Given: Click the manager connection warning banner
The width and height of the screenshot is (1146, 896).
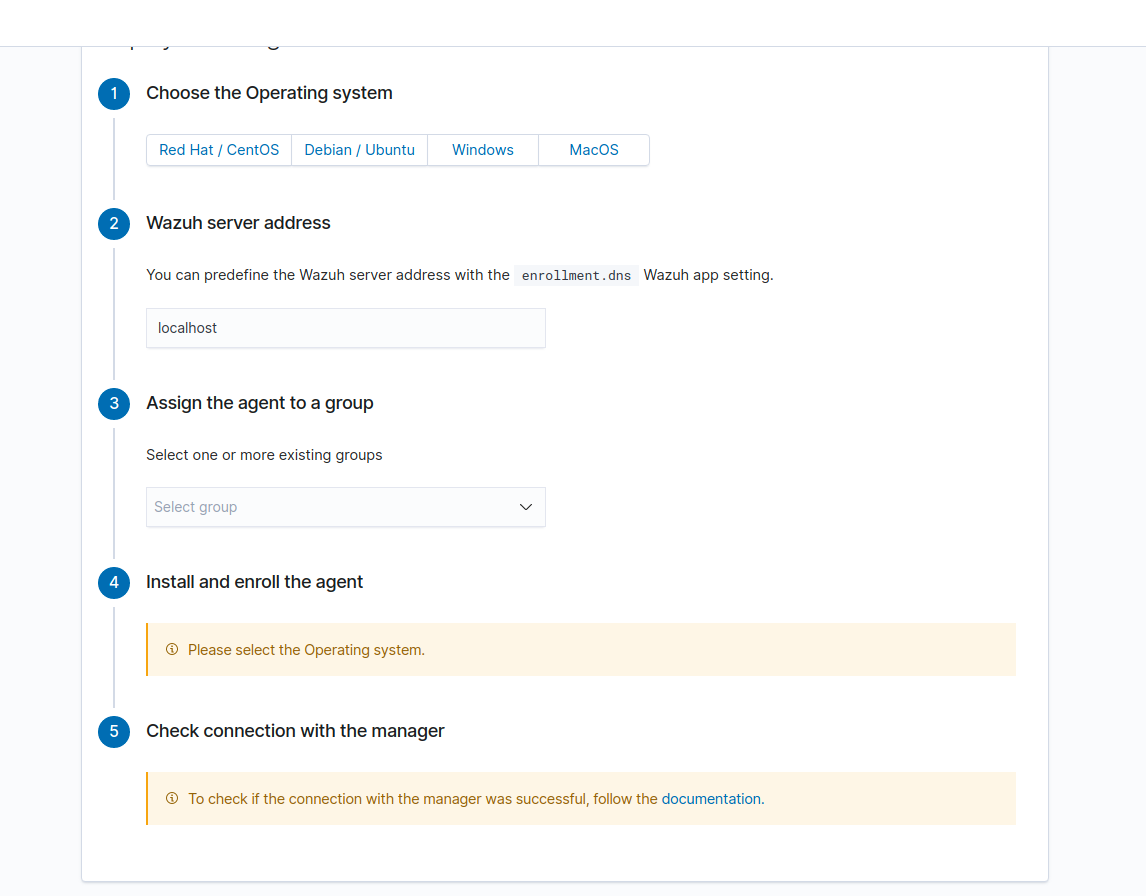Looking at the screenshot, I should pyautogui.click(x=581, y=798).
